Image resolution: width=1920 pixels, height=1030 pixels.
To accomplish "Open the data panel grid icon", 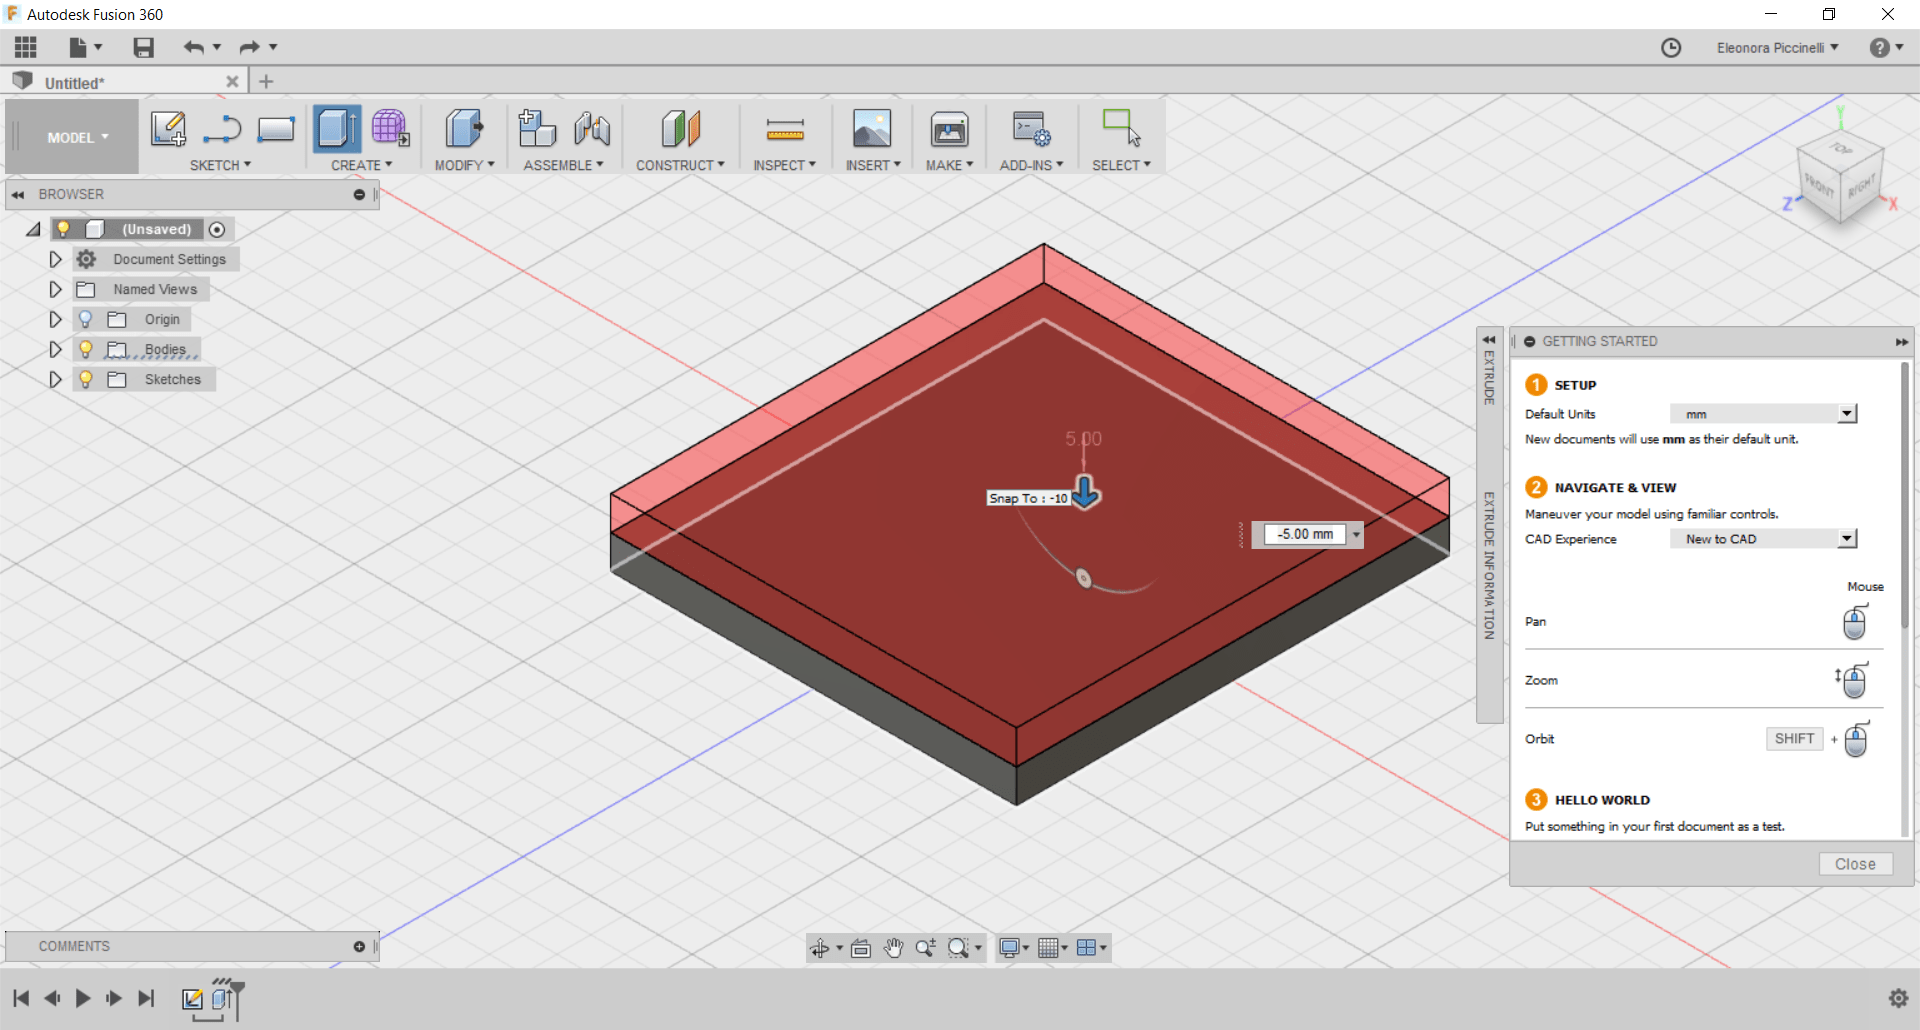I will click(25, 47).
